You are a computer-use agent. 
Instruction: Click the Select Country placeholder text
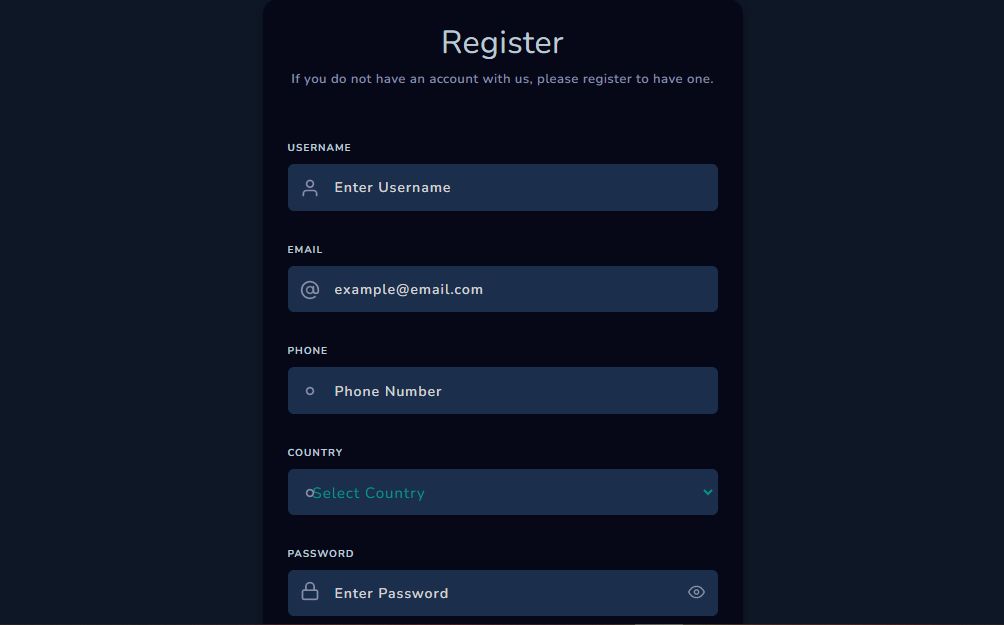(370, 493)
